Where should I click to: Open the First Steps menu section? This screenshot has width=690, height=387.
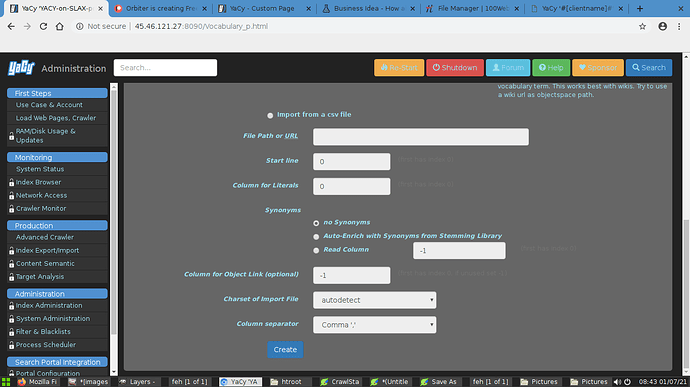[57, 93]
